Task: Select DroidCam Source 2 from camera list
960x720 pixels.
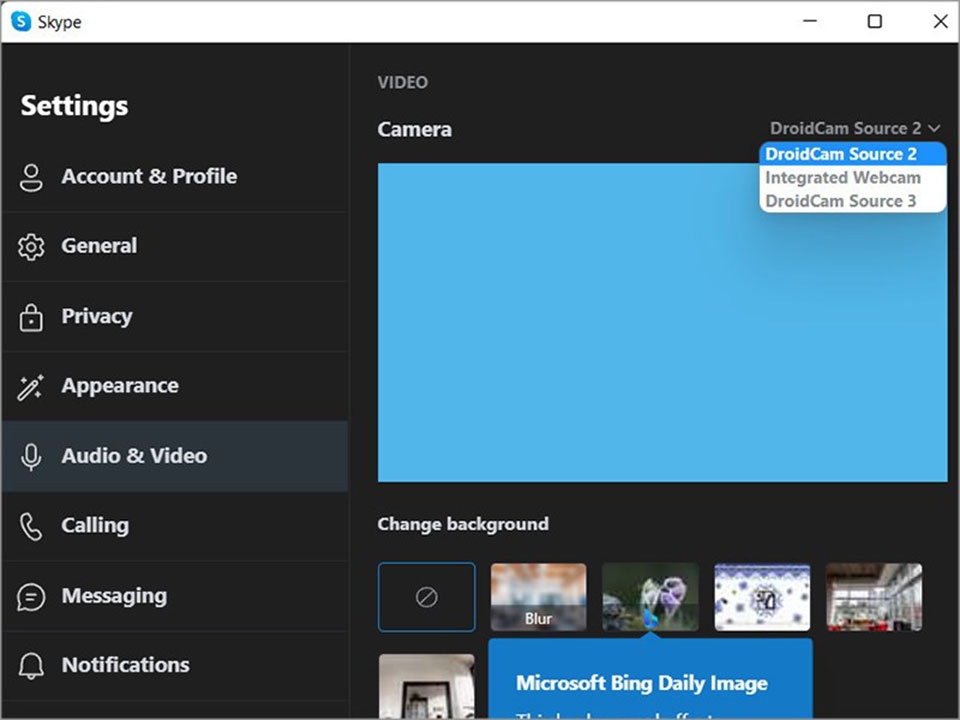Action: click(x=841, y=154)
